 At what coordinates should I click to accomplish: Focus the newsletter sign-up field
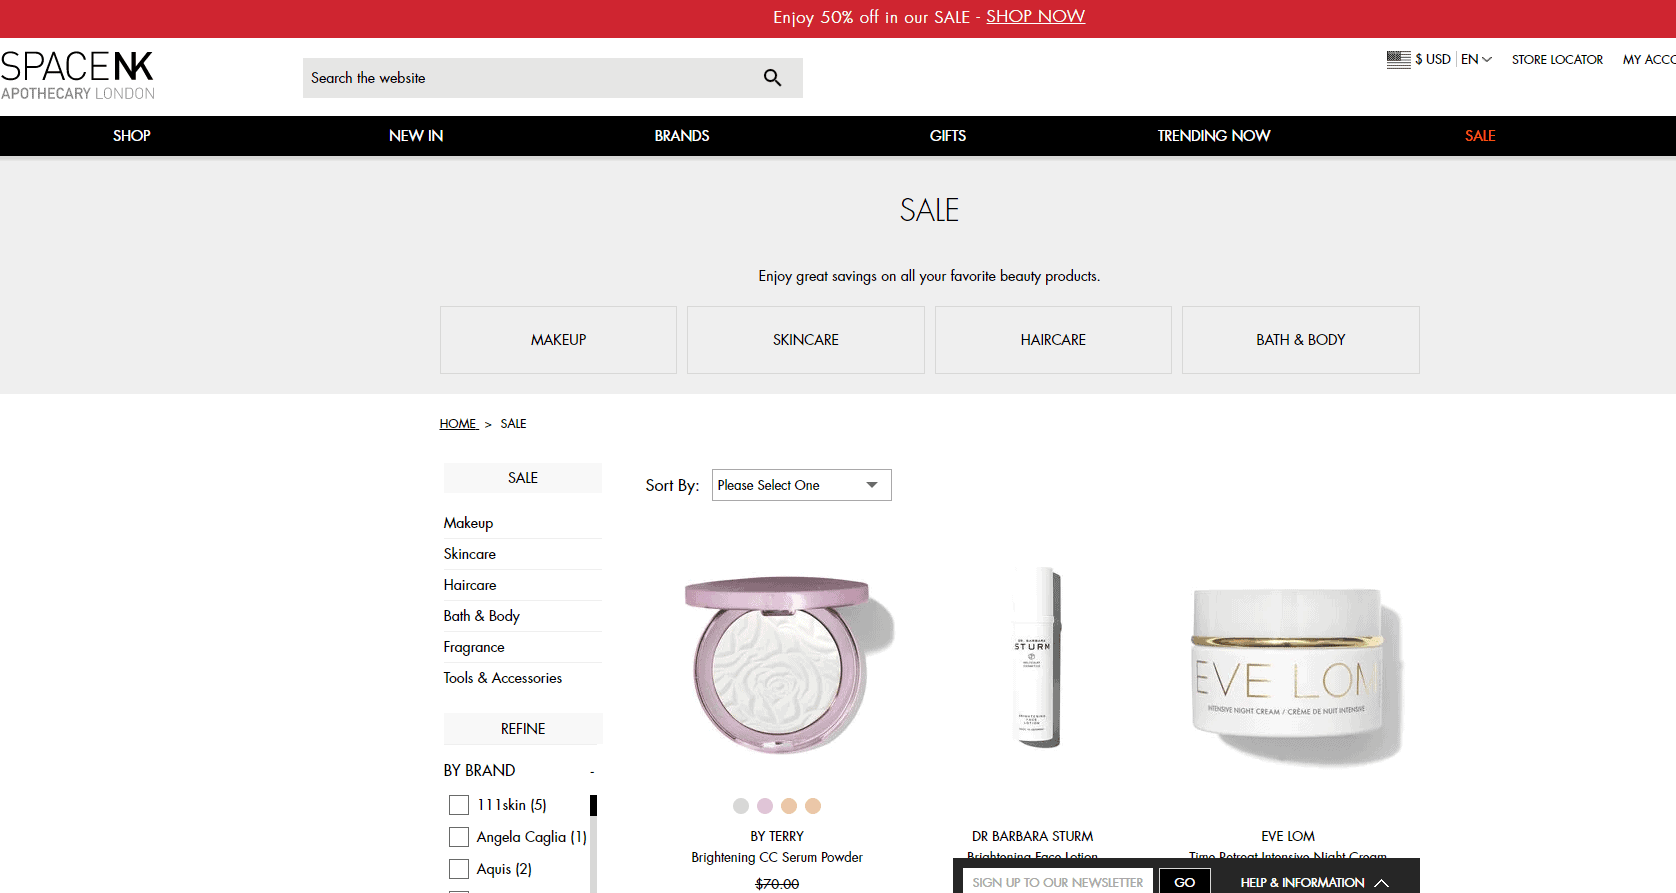1058,882
